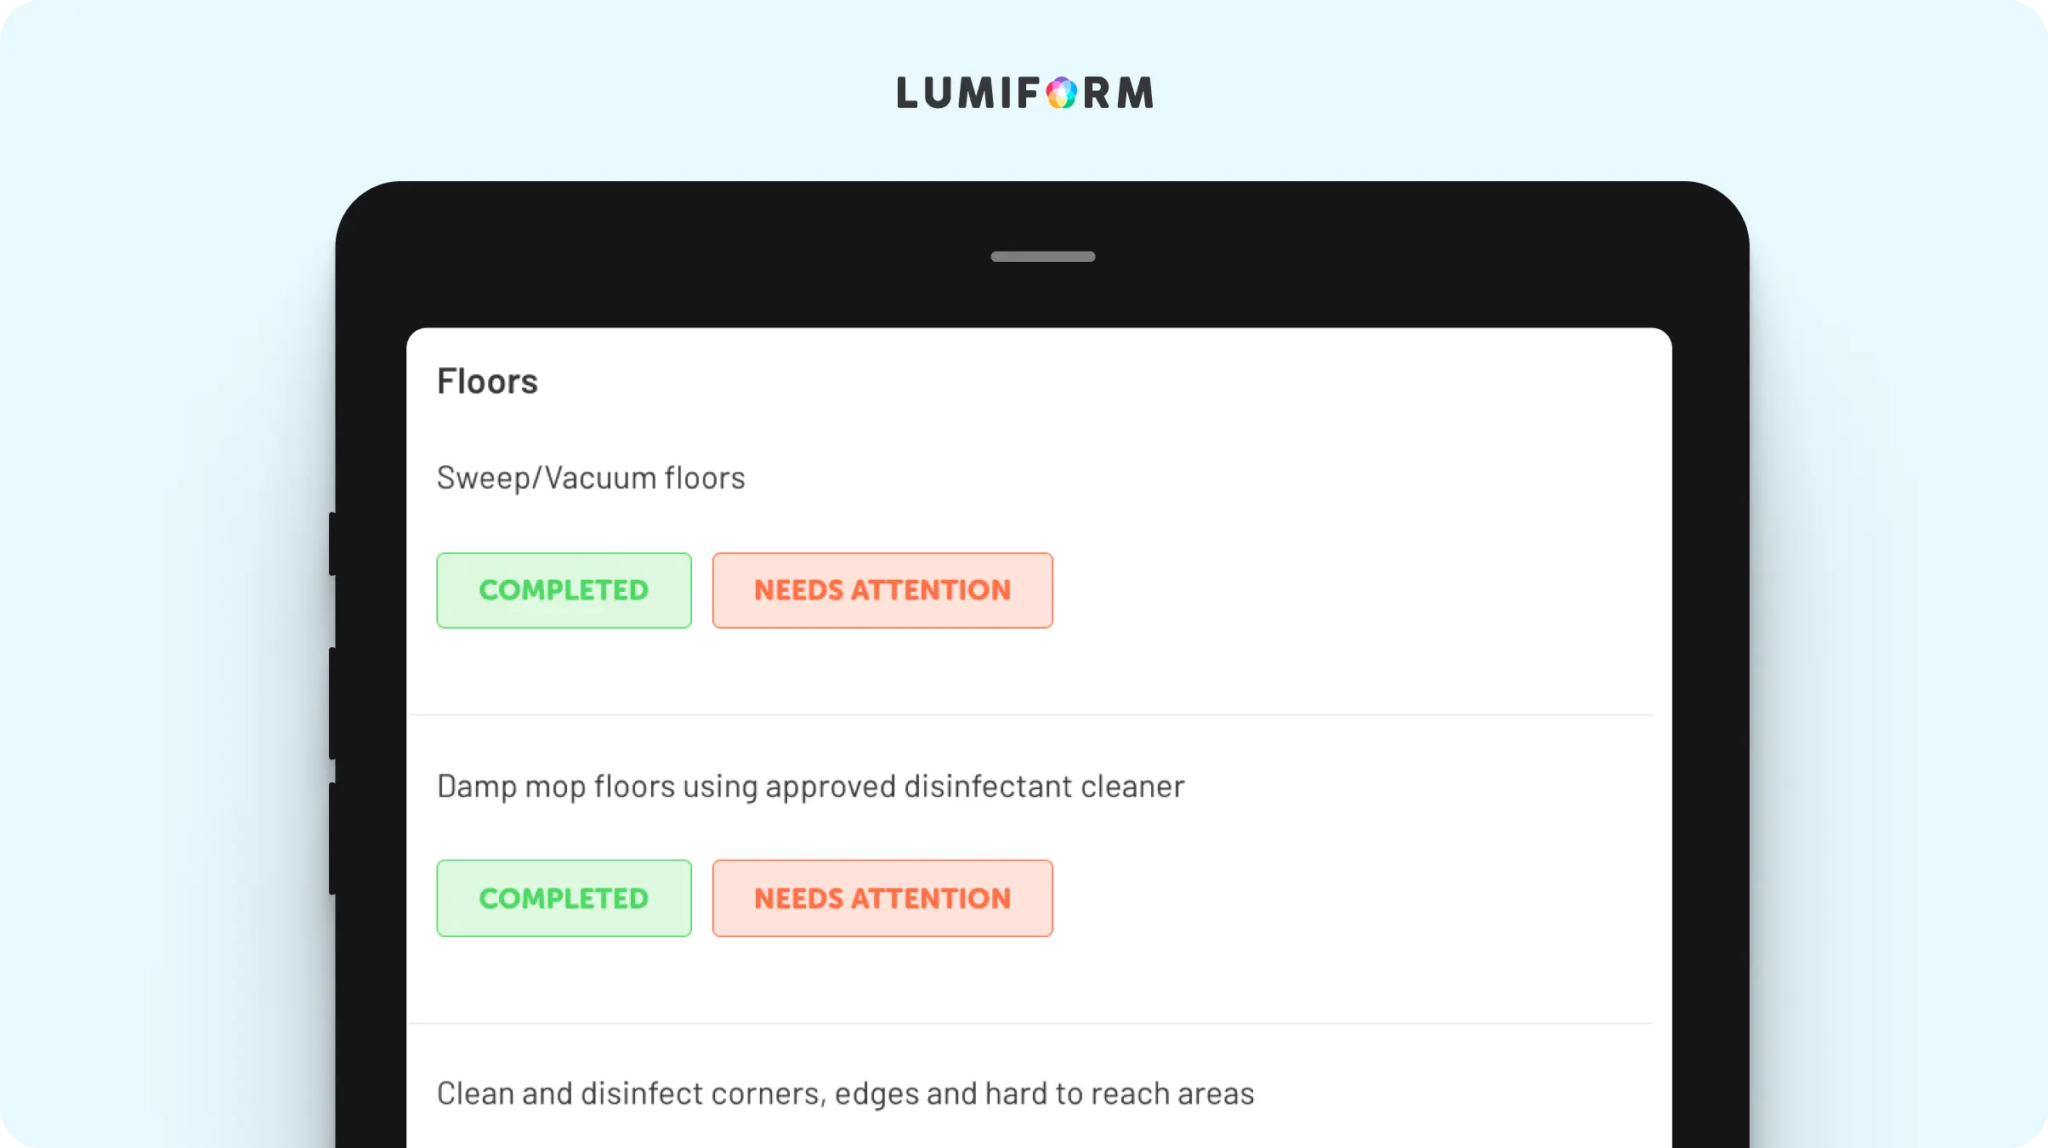Select the Damp mop floors item text
Viewport: 2048px width, 1148px height.
coord(810,786)
